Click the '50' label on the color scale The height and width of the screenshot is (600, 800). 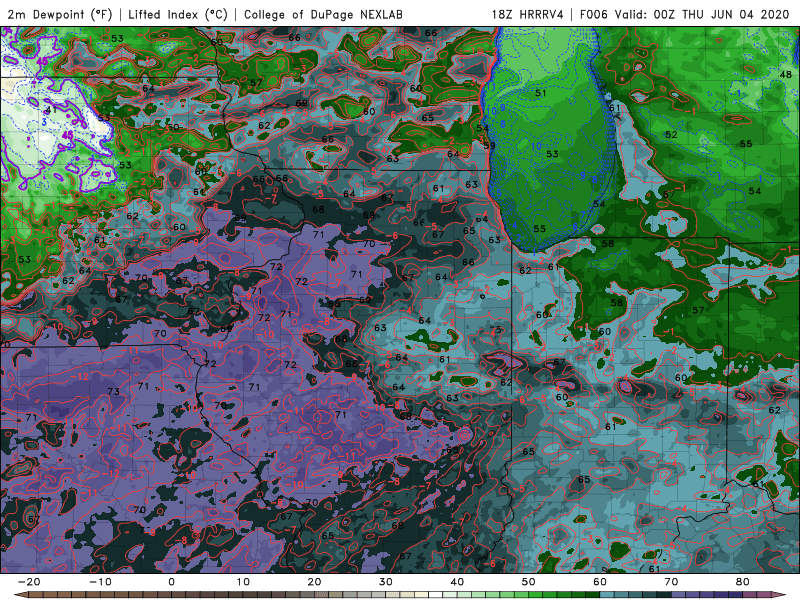[x=529, y=582]
